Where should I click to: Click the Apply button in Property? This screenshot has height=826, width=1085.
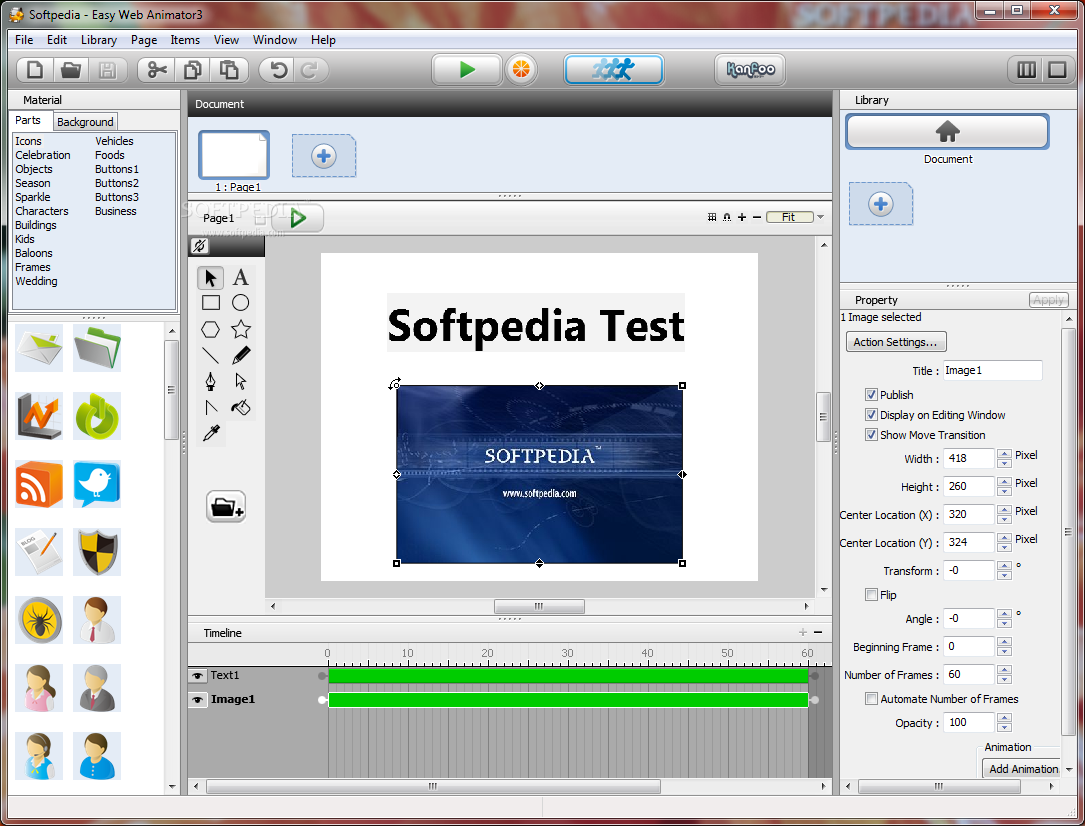tap(1049, 300)
